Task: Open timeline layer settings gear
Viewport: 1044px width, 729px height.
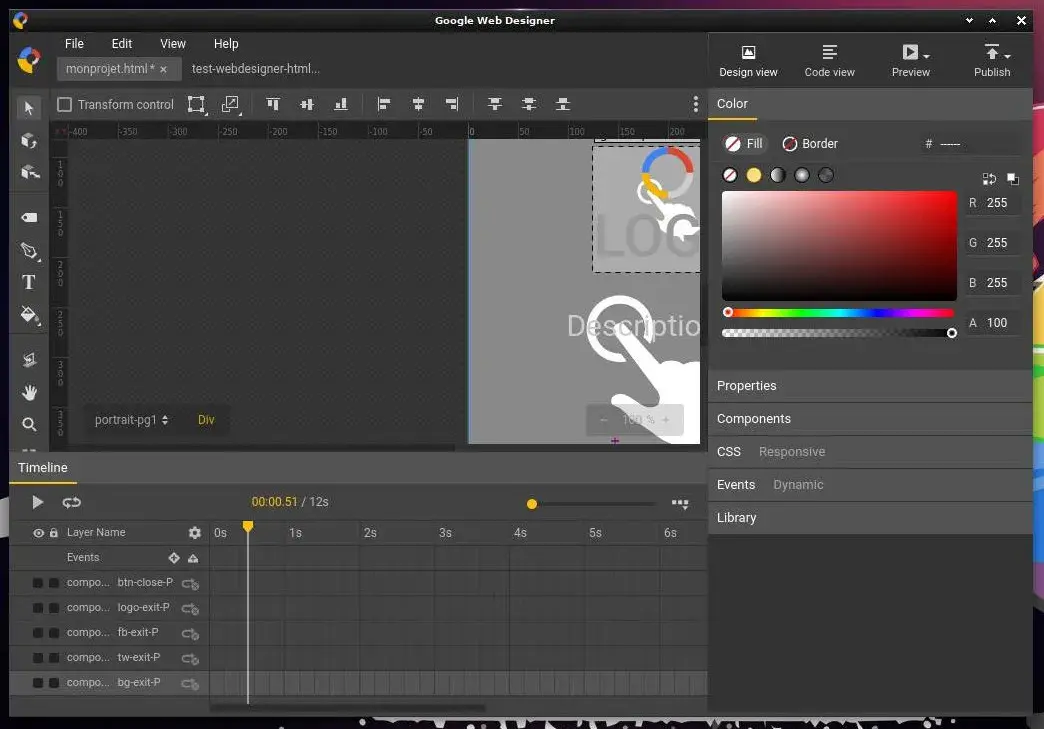Action: tap(194, 533)
